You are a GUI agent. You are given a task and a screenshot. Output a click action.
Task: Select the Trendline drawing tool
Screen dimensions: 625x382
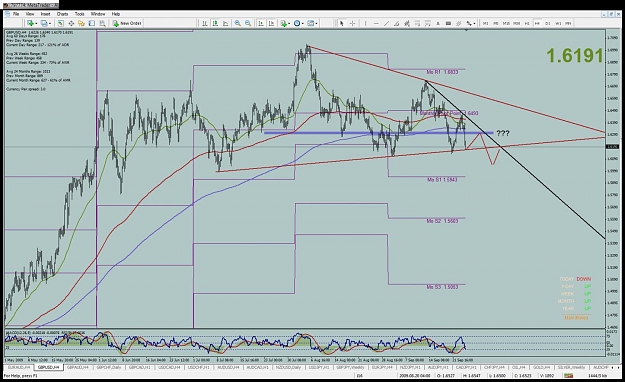(386, 24)
